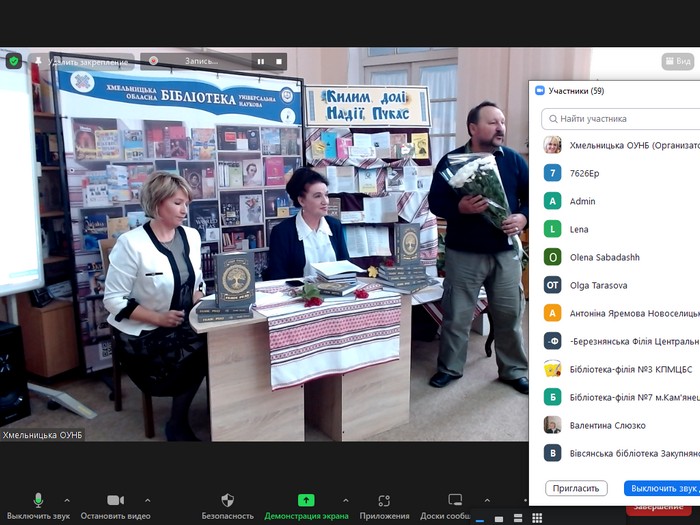Expand audio options arrow beside microphone
Image resolution: width=700 pixels, height=525 pixels.
67,500
